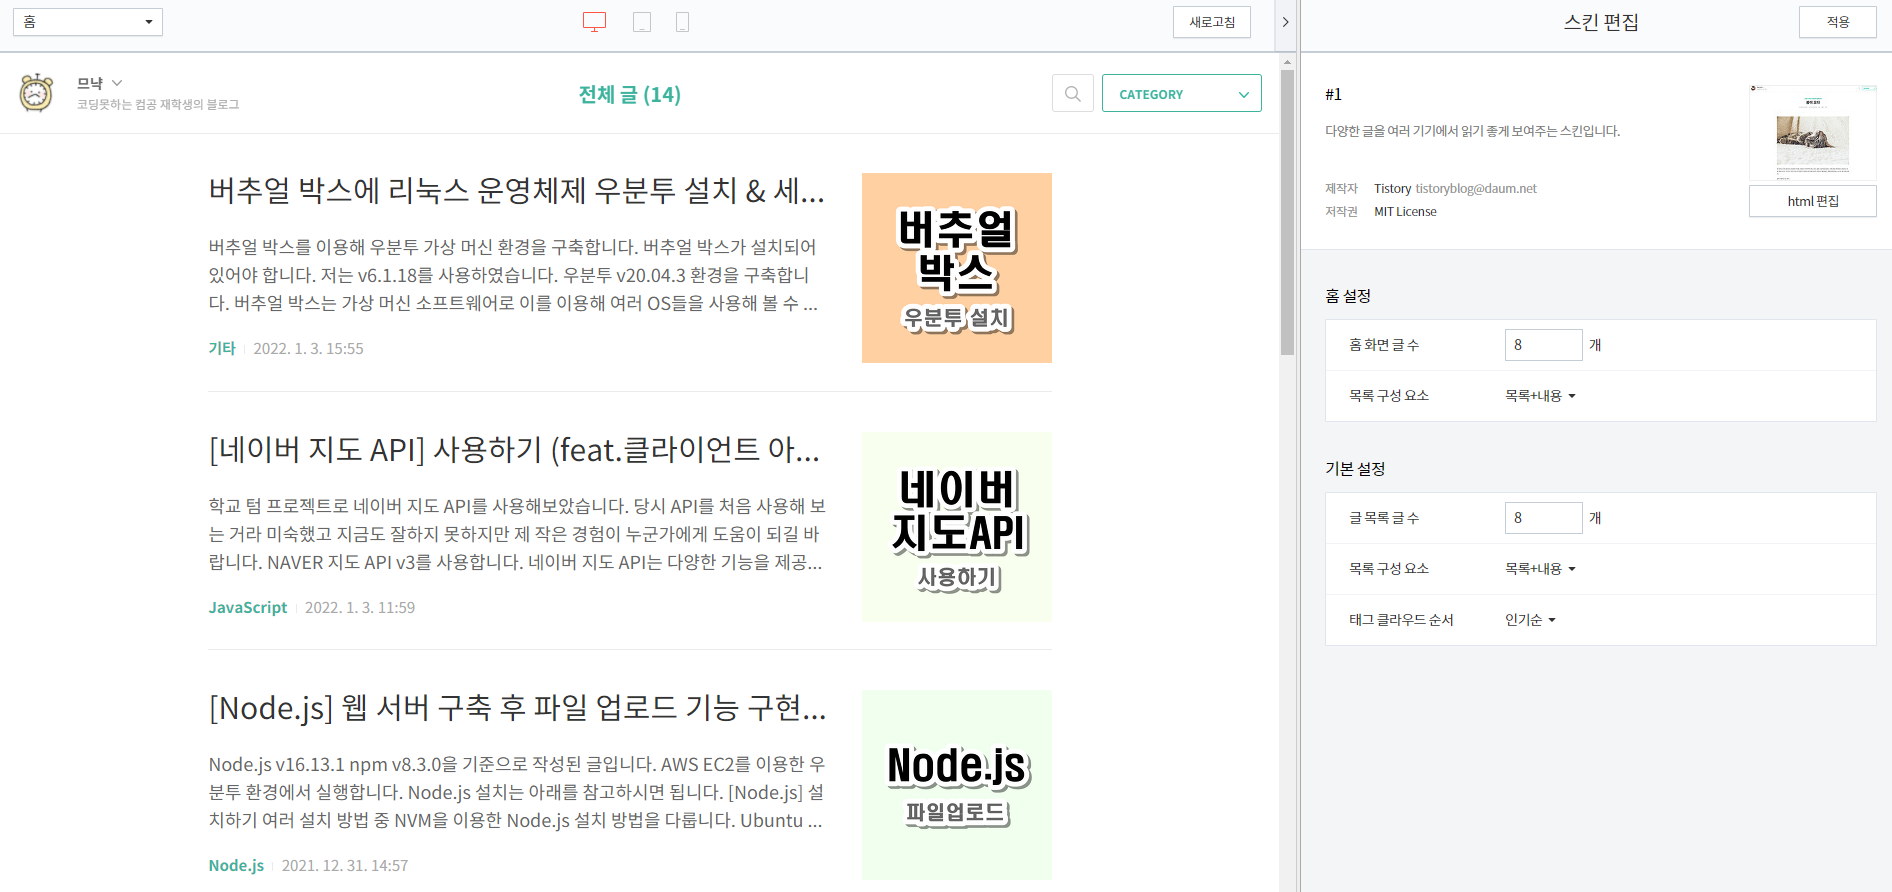The image size is (1892, 892).
Task: Expand the 므냑 blog title chevron
Action: point(117,83)
